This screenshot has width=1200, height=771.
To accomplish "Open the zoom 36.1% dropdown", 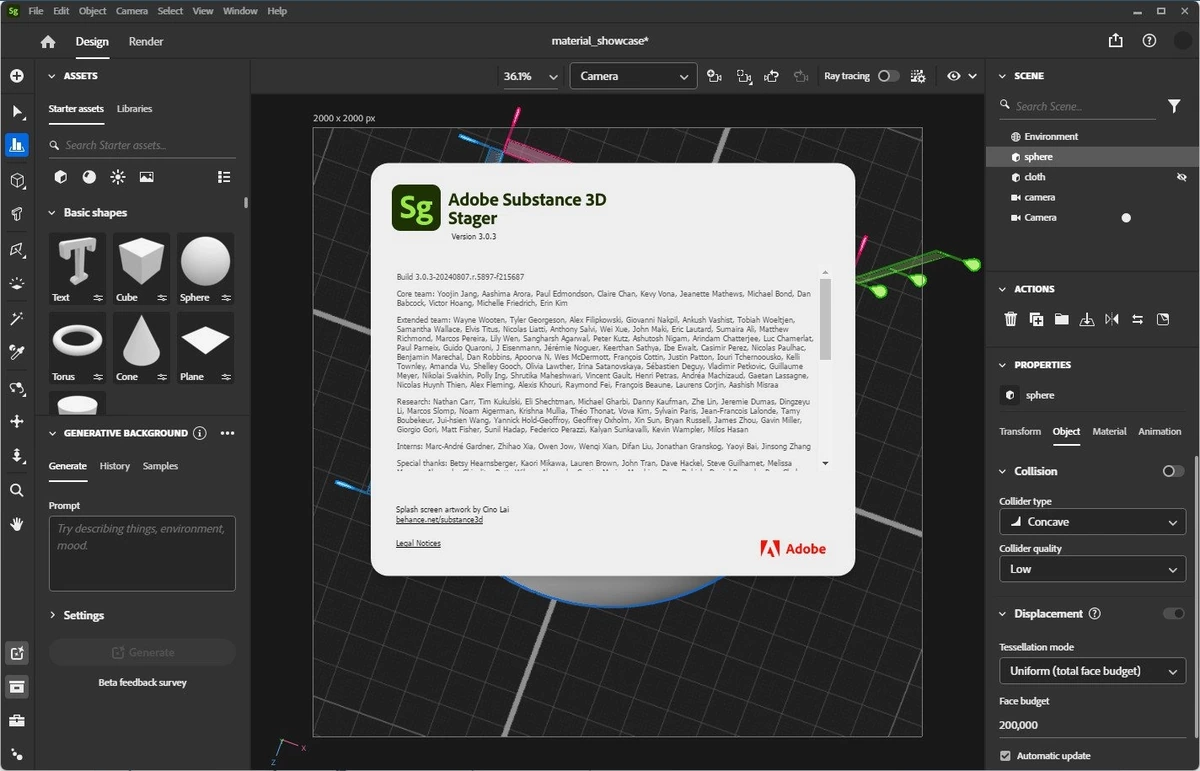I will point(530,76).
